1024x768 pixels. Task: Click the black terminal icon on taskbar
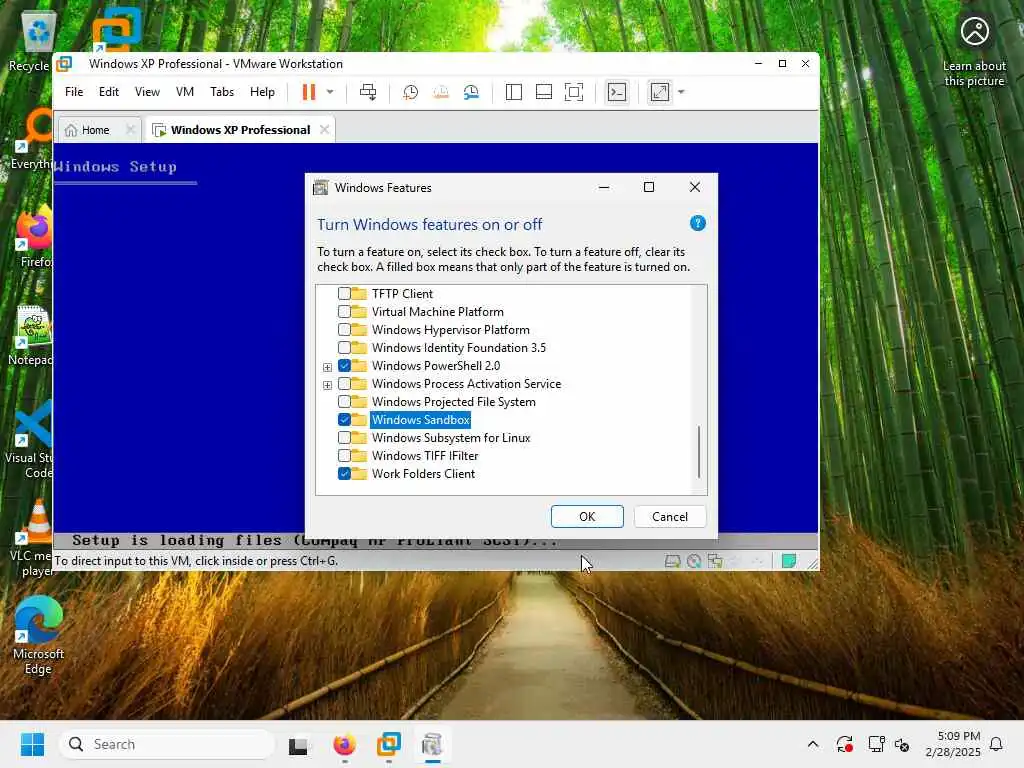pyautogui.click(x=298, y=744)
